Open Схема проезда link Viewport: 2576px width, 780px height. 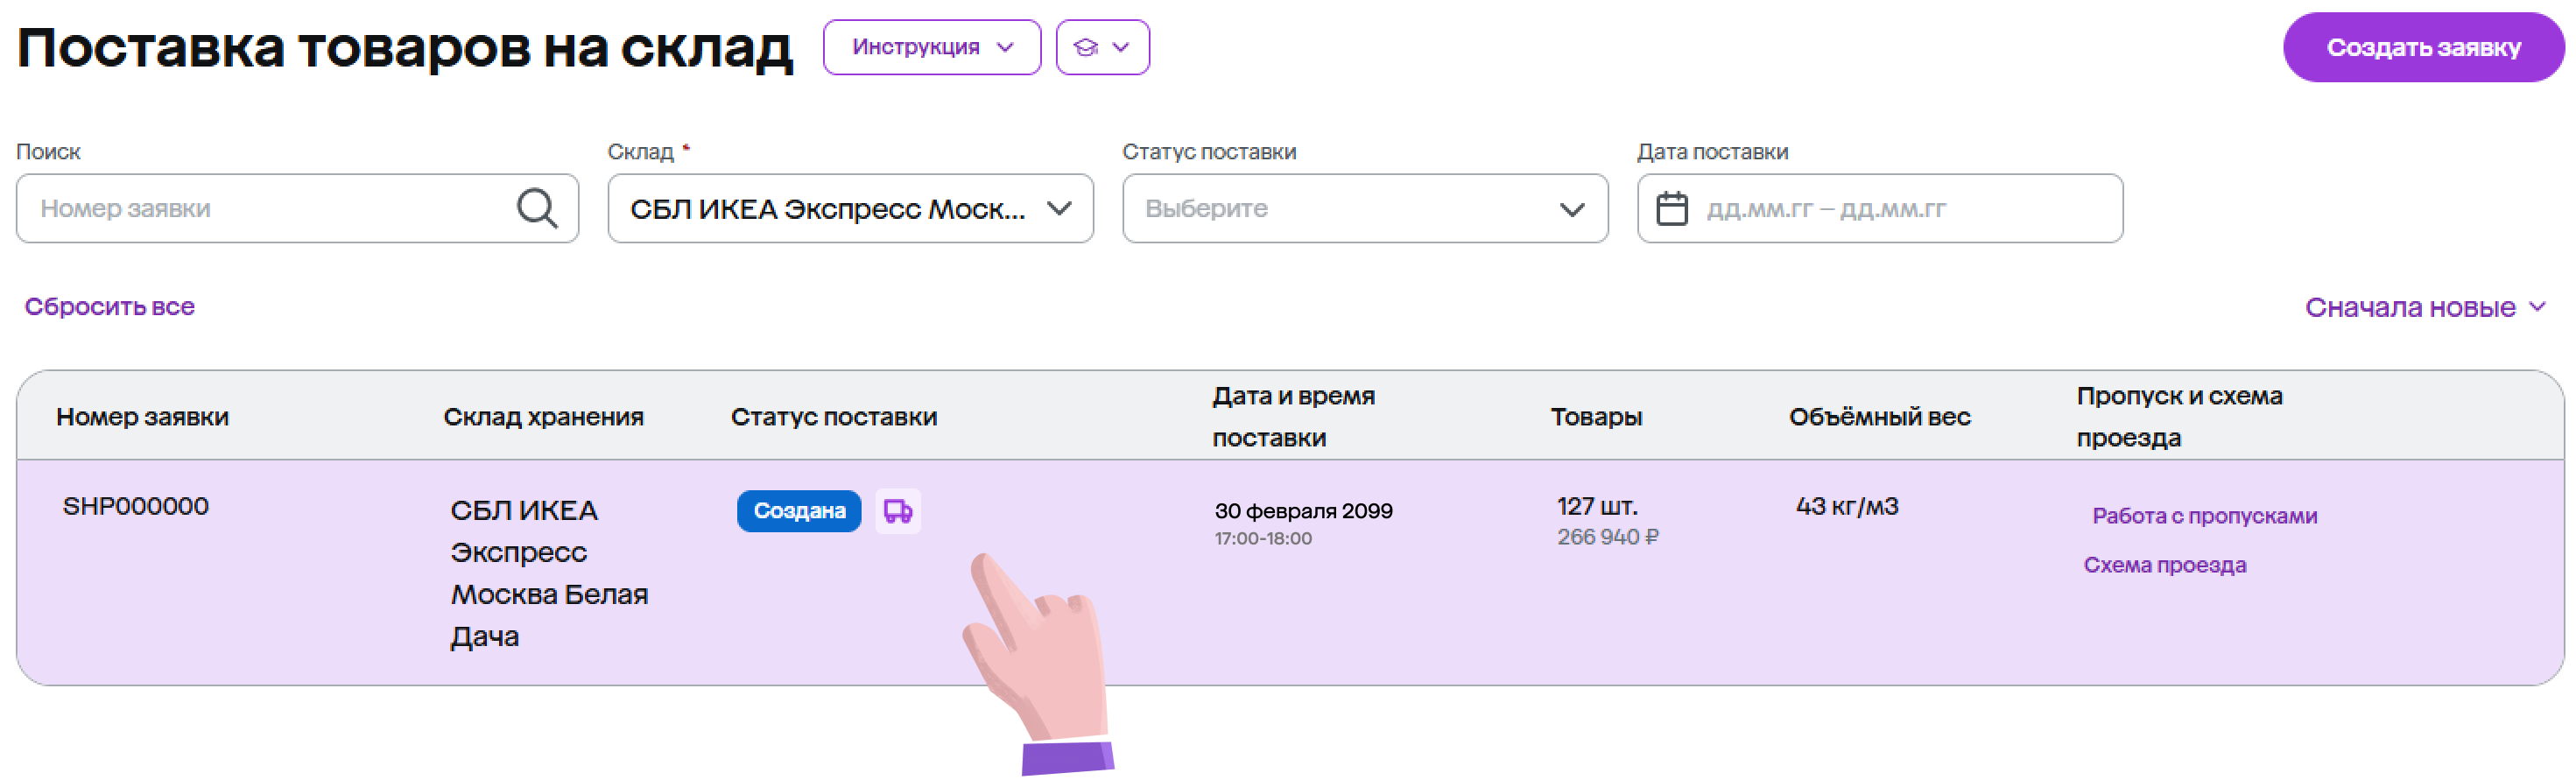tap(2164, 565)
